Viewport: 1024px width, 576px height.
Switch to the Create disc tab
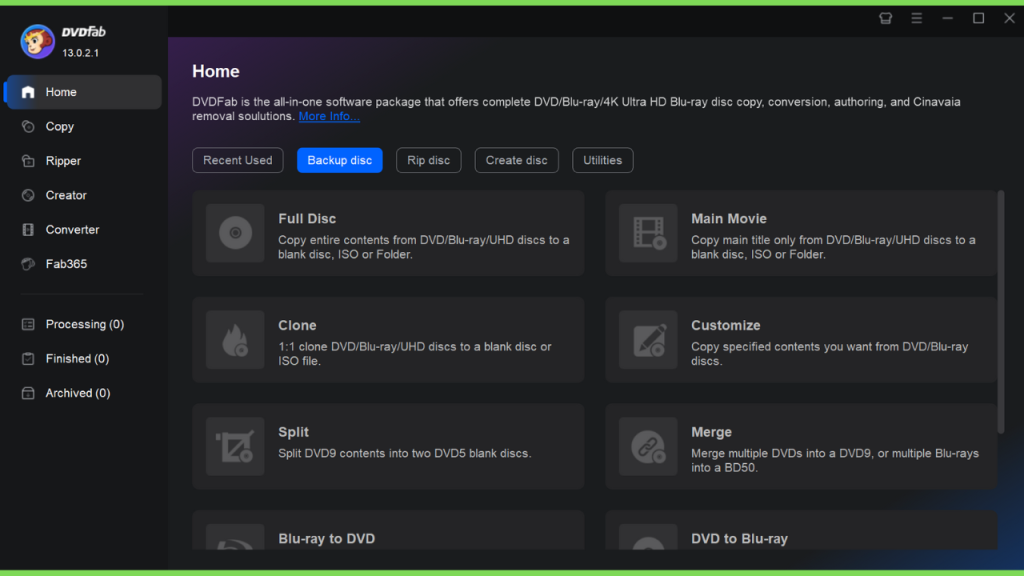517,160
